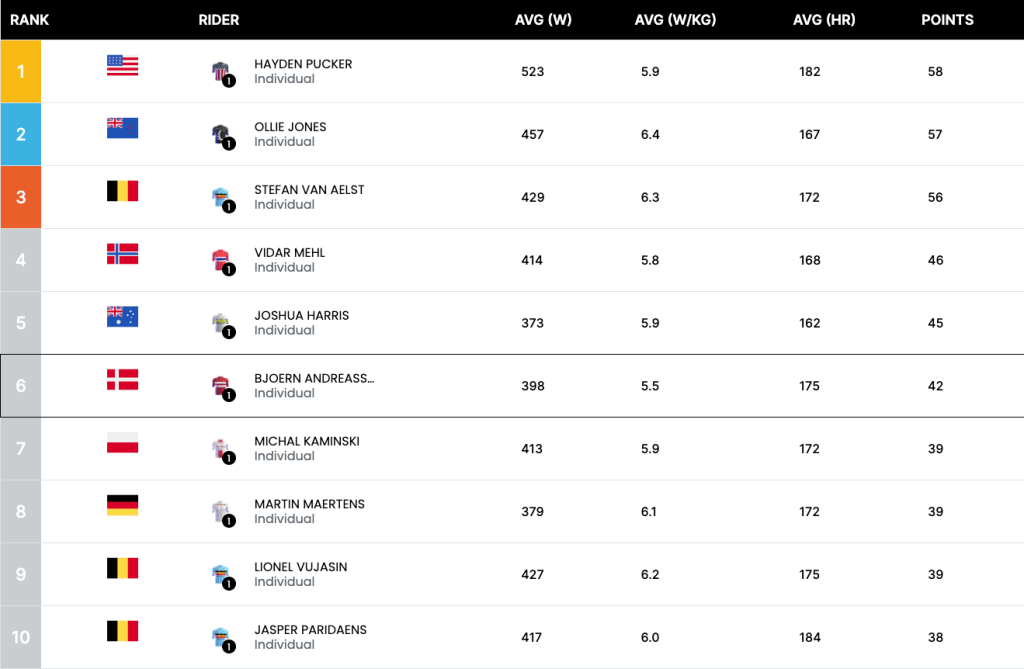Open Stefan Van Aelst rider profile link
The height and width of the screenshot is (669, 1024).
(309, 189)
